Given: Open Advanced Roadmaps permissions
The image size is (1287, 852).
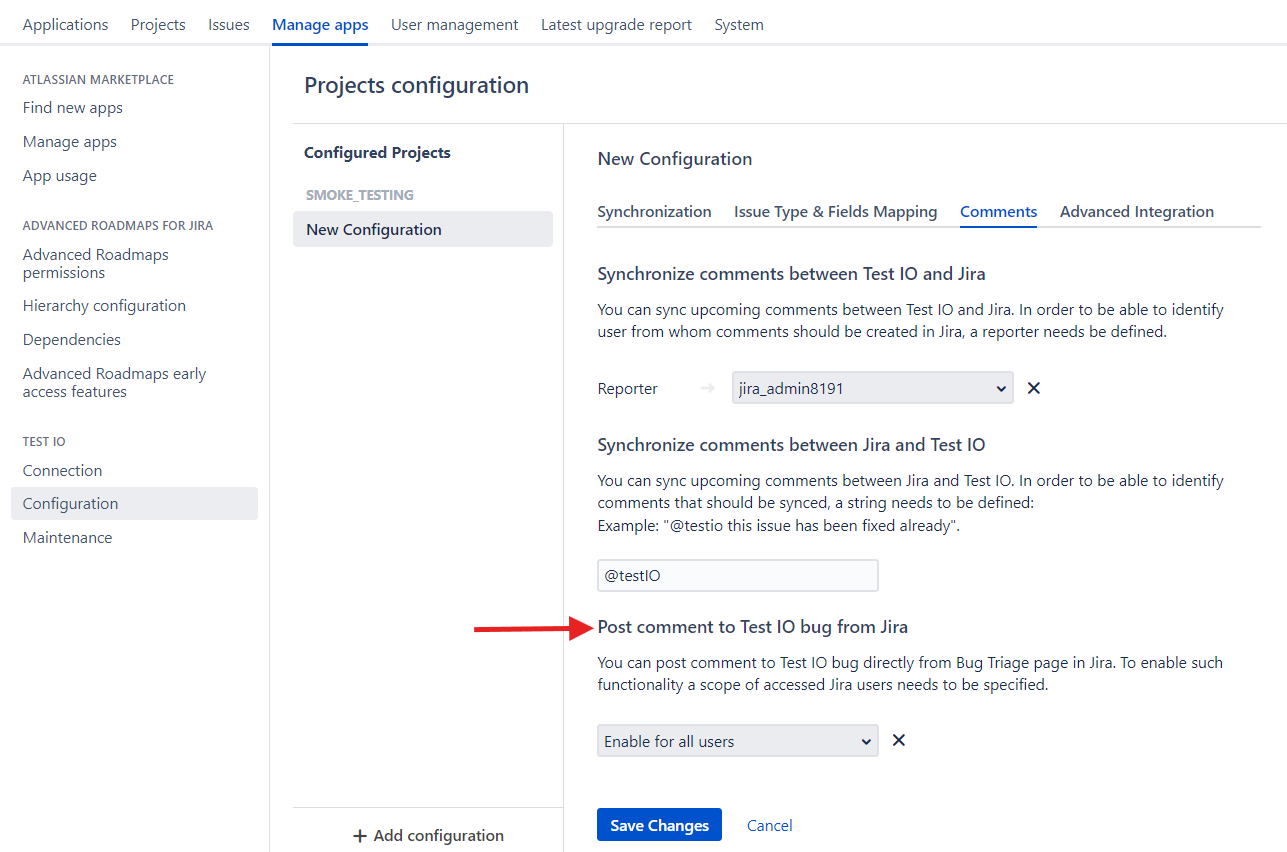Looking at the screenshot, I should click(x=96, y=264).
